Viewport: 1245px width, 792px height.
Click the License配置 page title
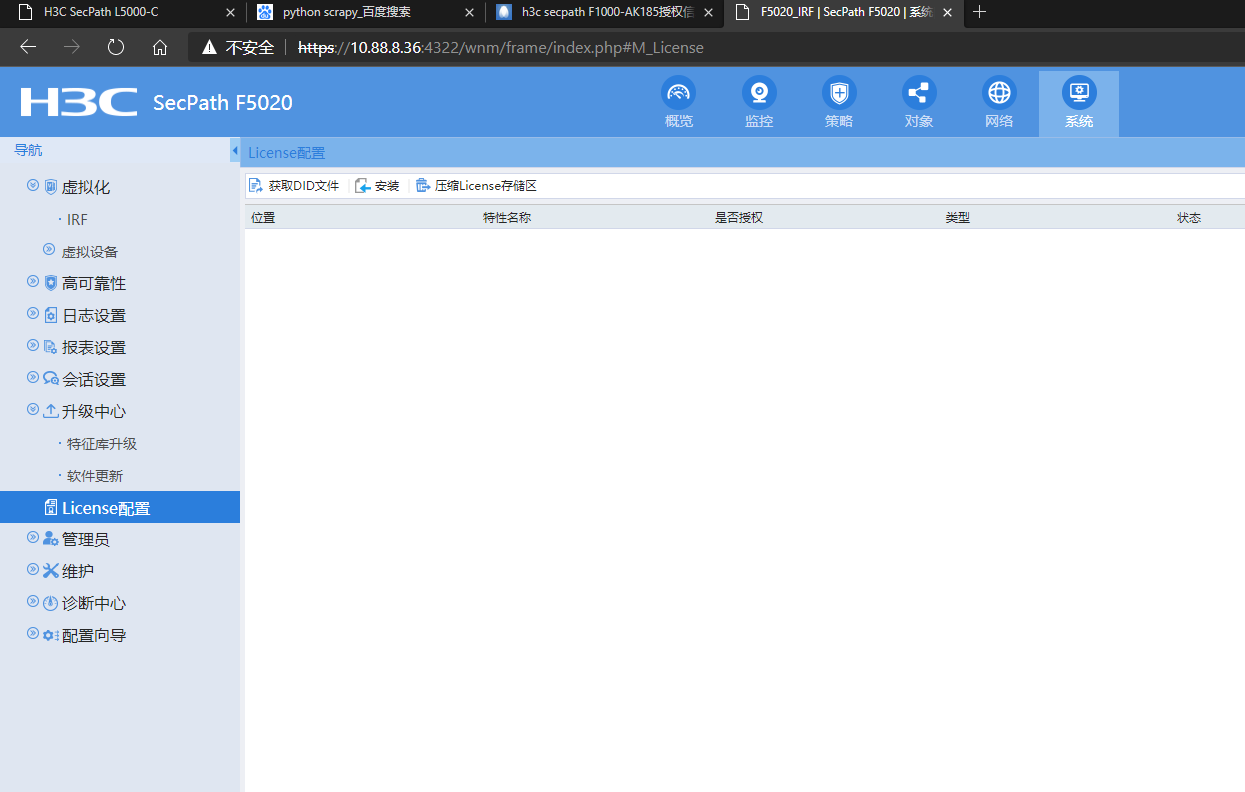coord(286,153)
